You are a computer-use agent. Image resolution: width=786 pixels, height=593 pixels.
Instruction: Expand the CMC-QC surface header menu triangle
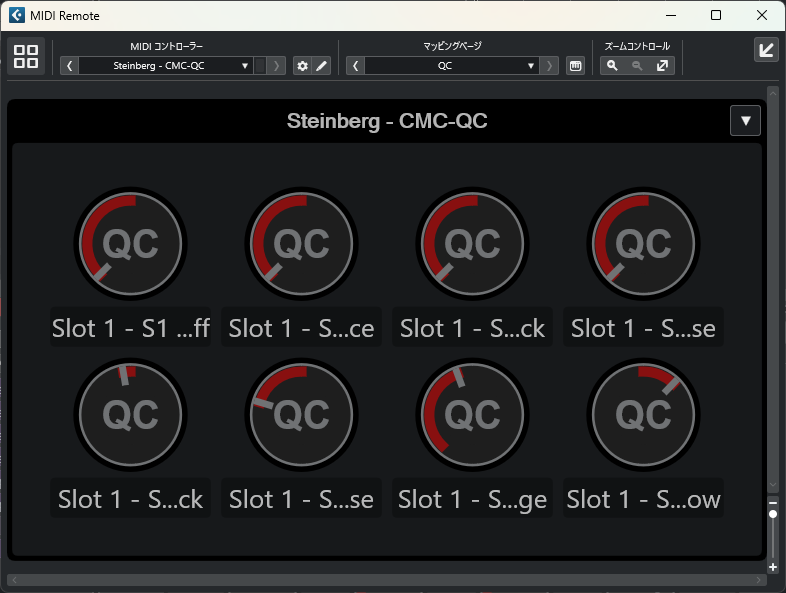pyautogui.click(x=745, y=121)
